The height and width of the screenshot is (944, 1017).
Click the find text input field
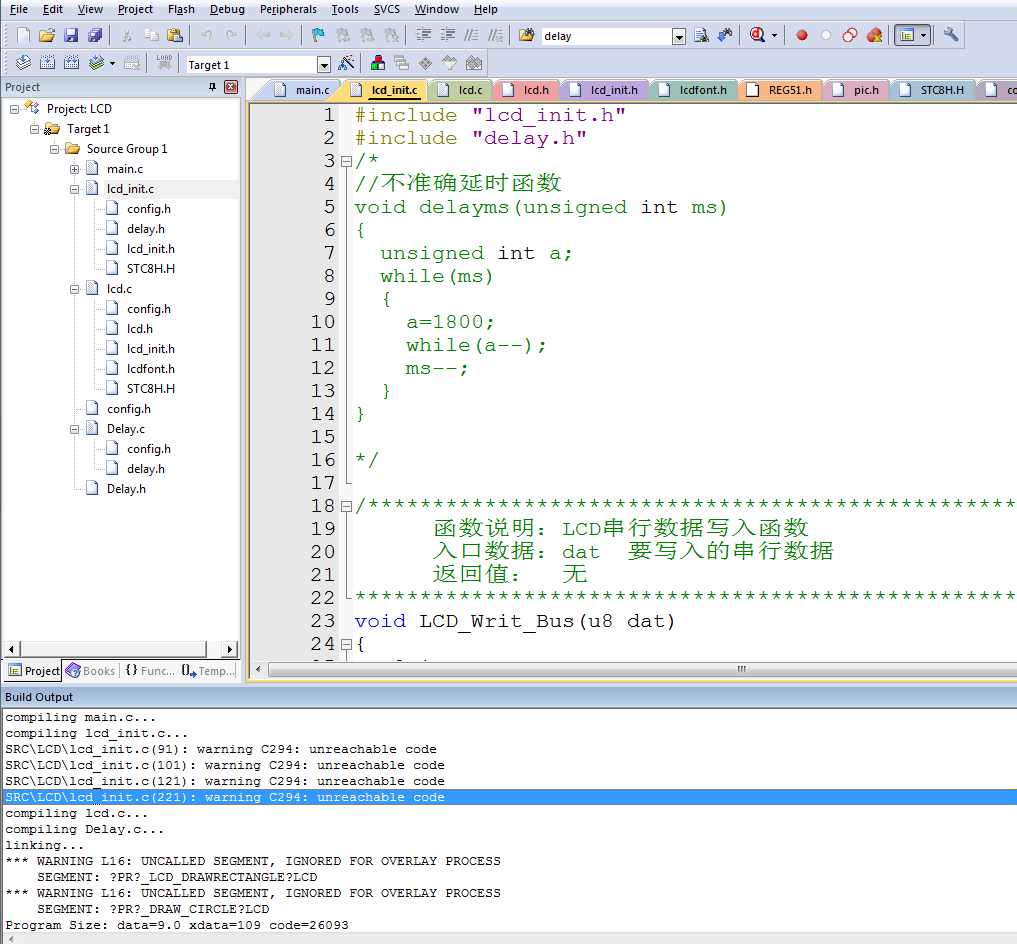(606, 36)
